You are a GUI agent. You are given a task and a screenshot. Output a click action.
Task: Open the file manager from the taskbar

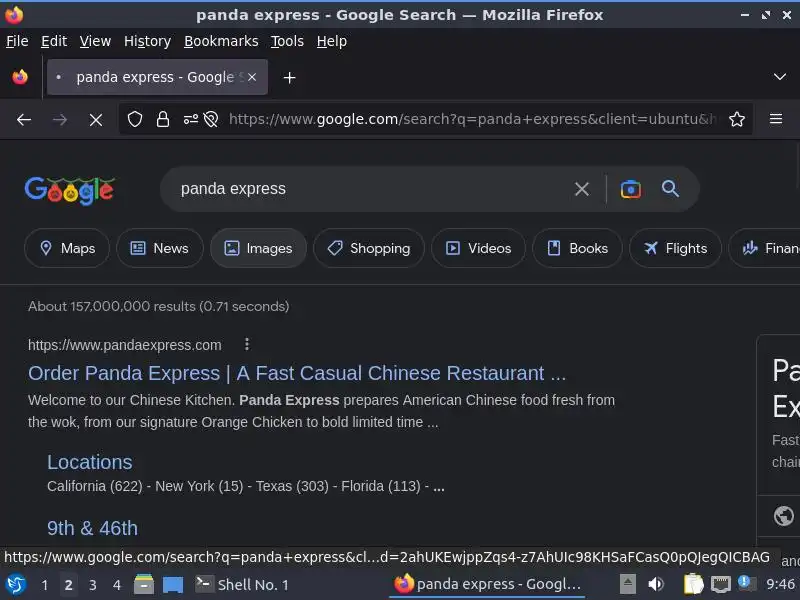click(144, 585)
